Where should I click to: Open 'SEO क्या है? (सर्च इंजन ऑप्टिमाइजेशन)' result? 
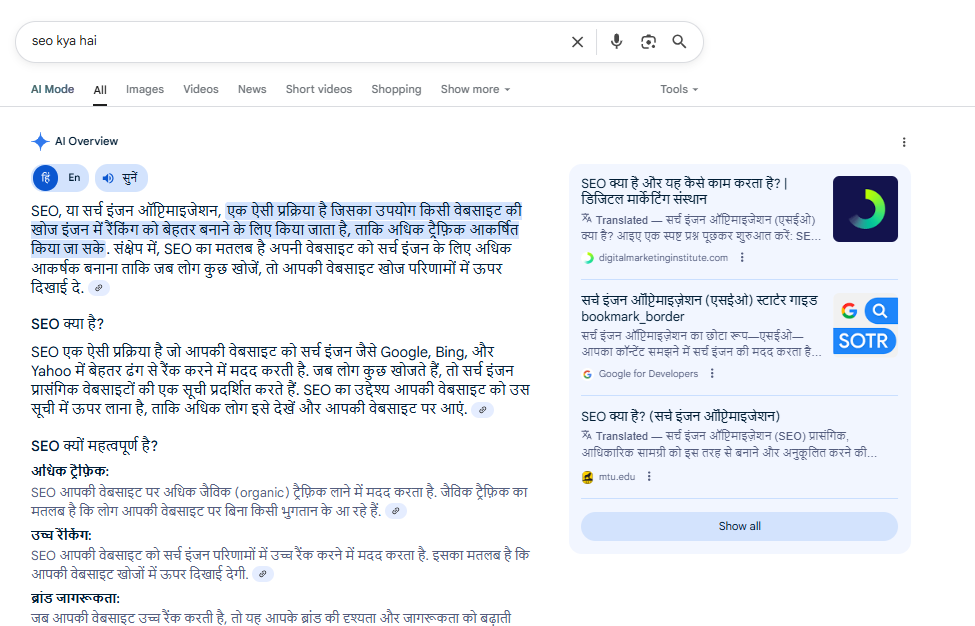tap(680, 416)
